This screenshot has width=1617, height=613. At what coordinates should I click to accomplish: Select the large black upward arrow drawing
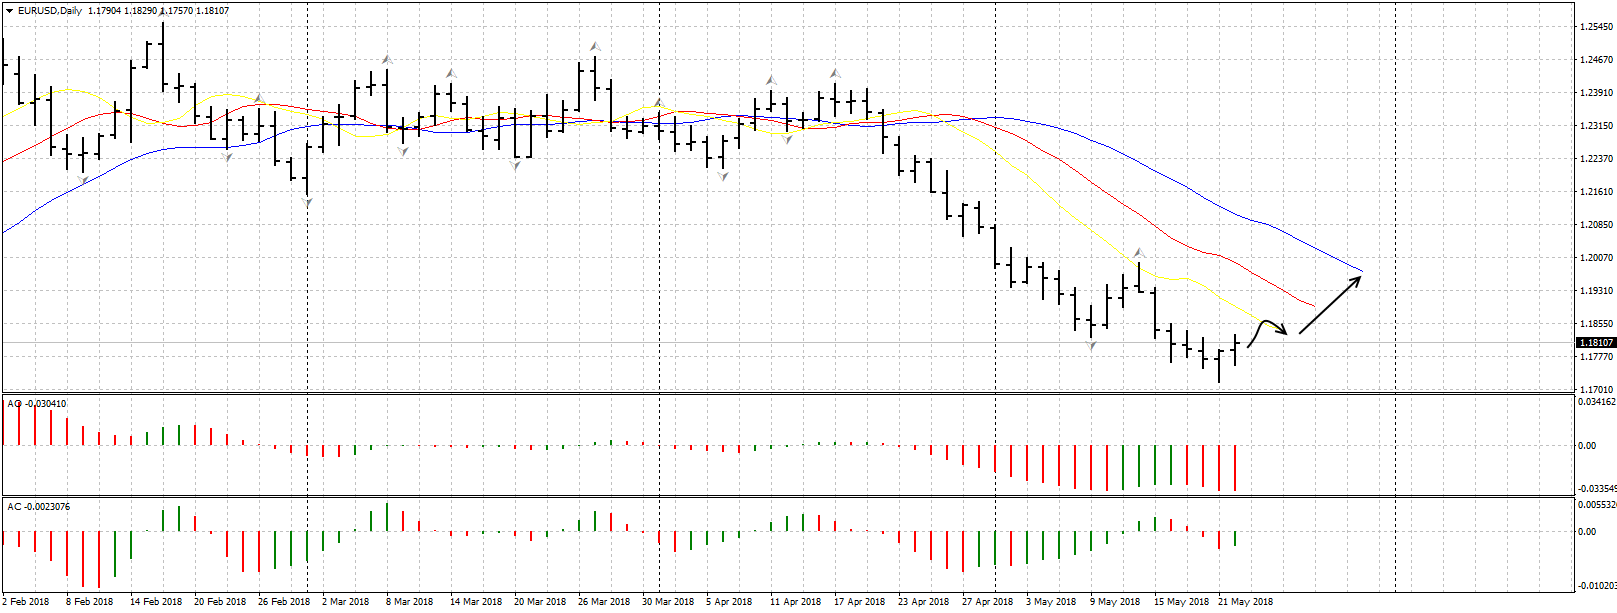(1331, 303)
